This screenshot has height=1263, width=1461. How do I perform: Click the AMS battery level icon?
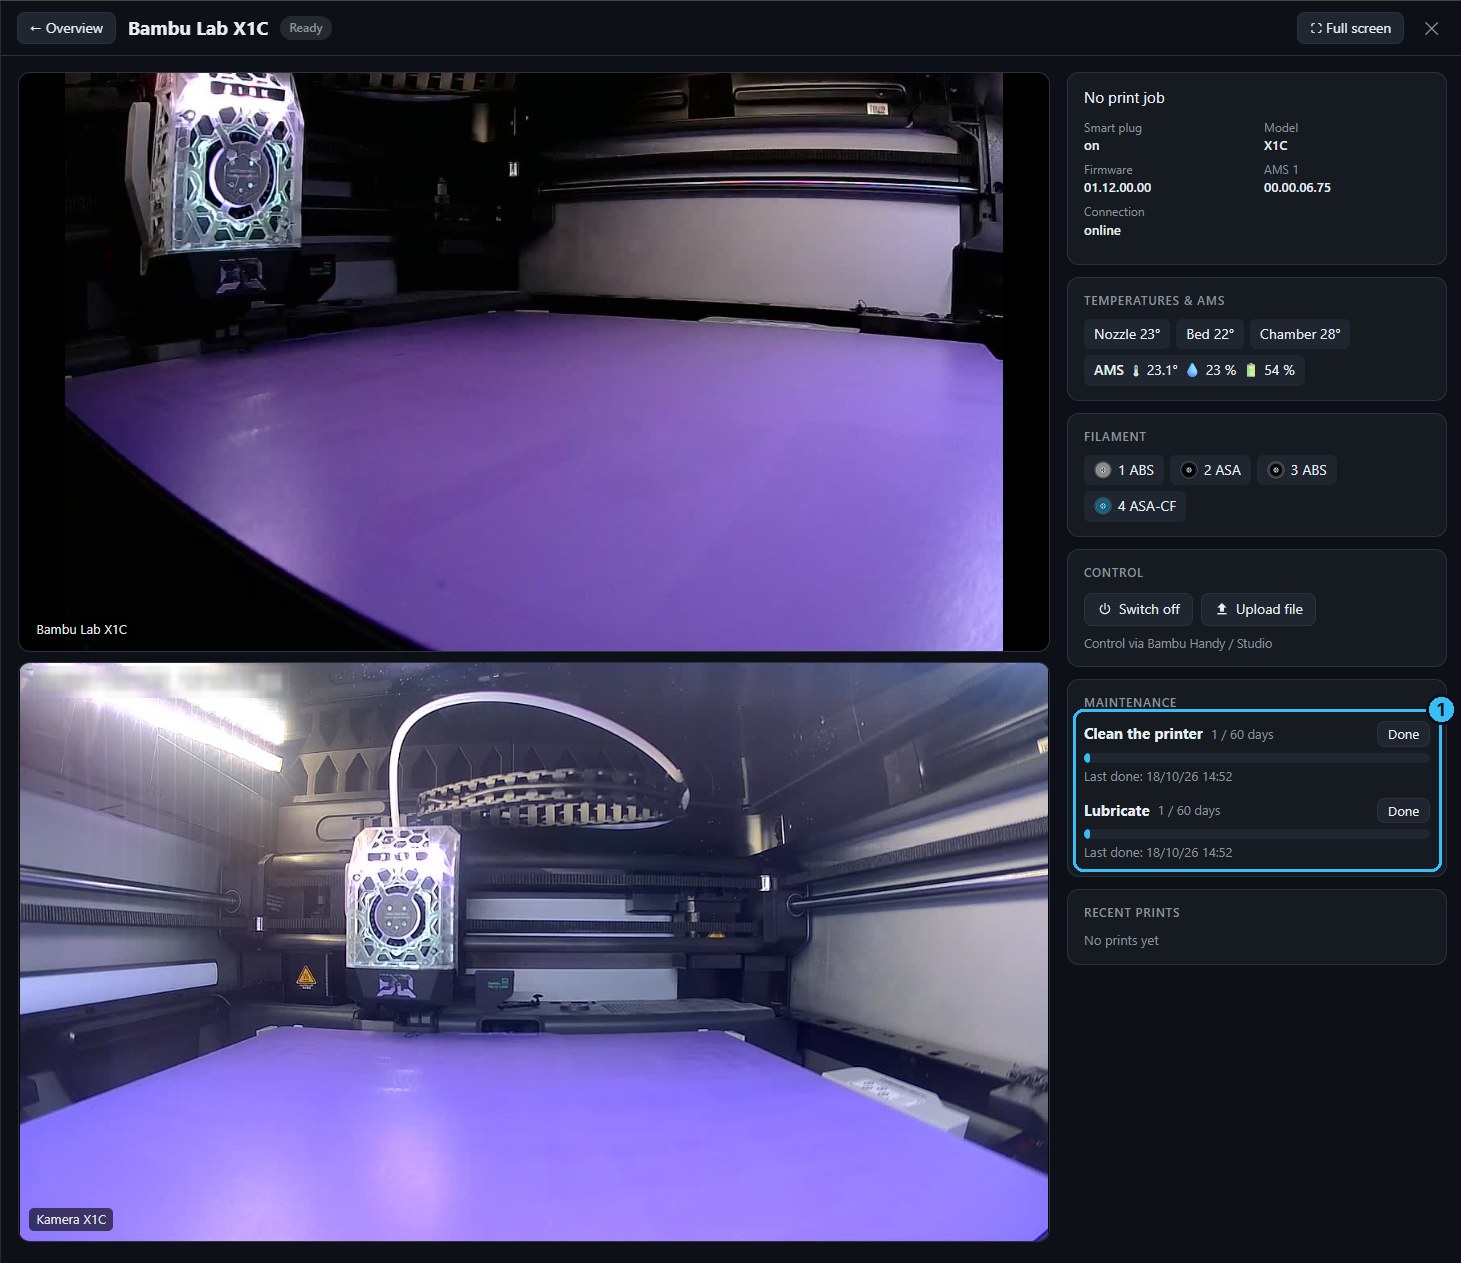(1250, 370)
